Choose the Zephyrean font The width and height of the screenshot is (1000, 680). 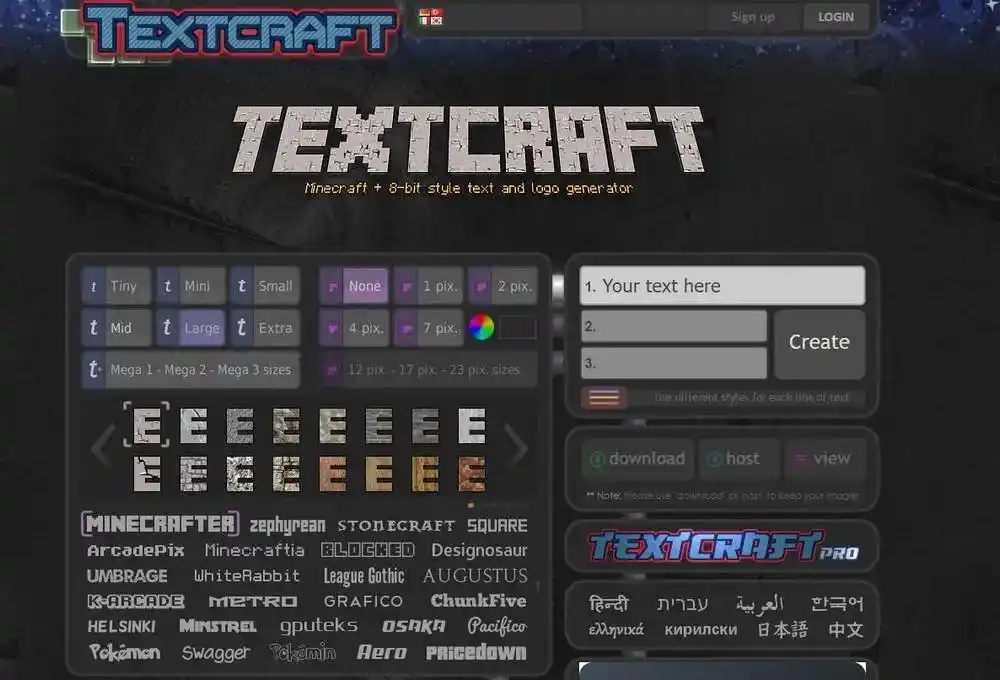[288, 525]
